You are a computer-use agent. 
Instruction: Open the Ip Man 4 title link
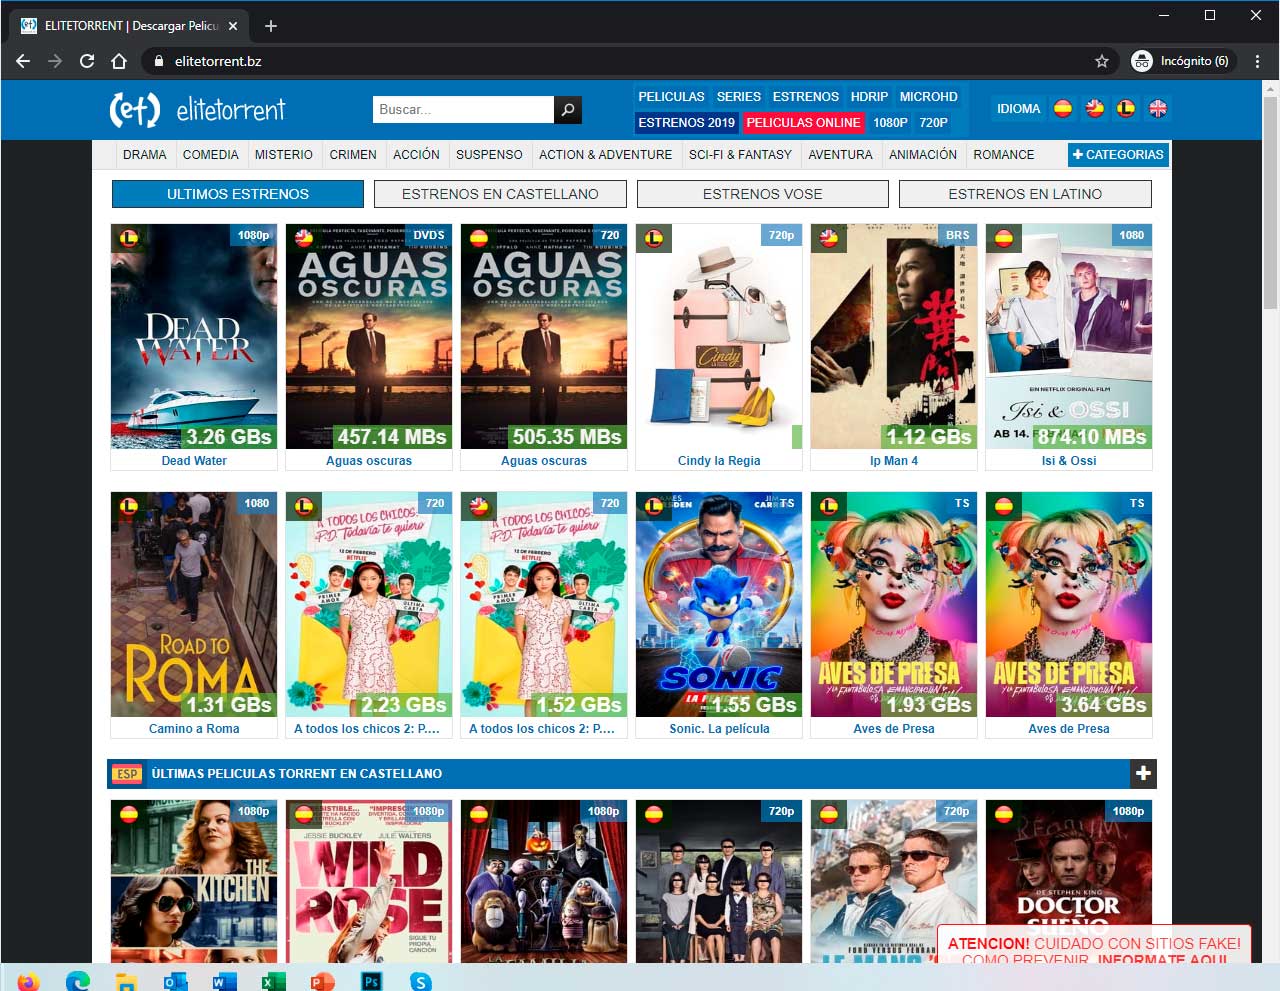(x=894, y=461)
